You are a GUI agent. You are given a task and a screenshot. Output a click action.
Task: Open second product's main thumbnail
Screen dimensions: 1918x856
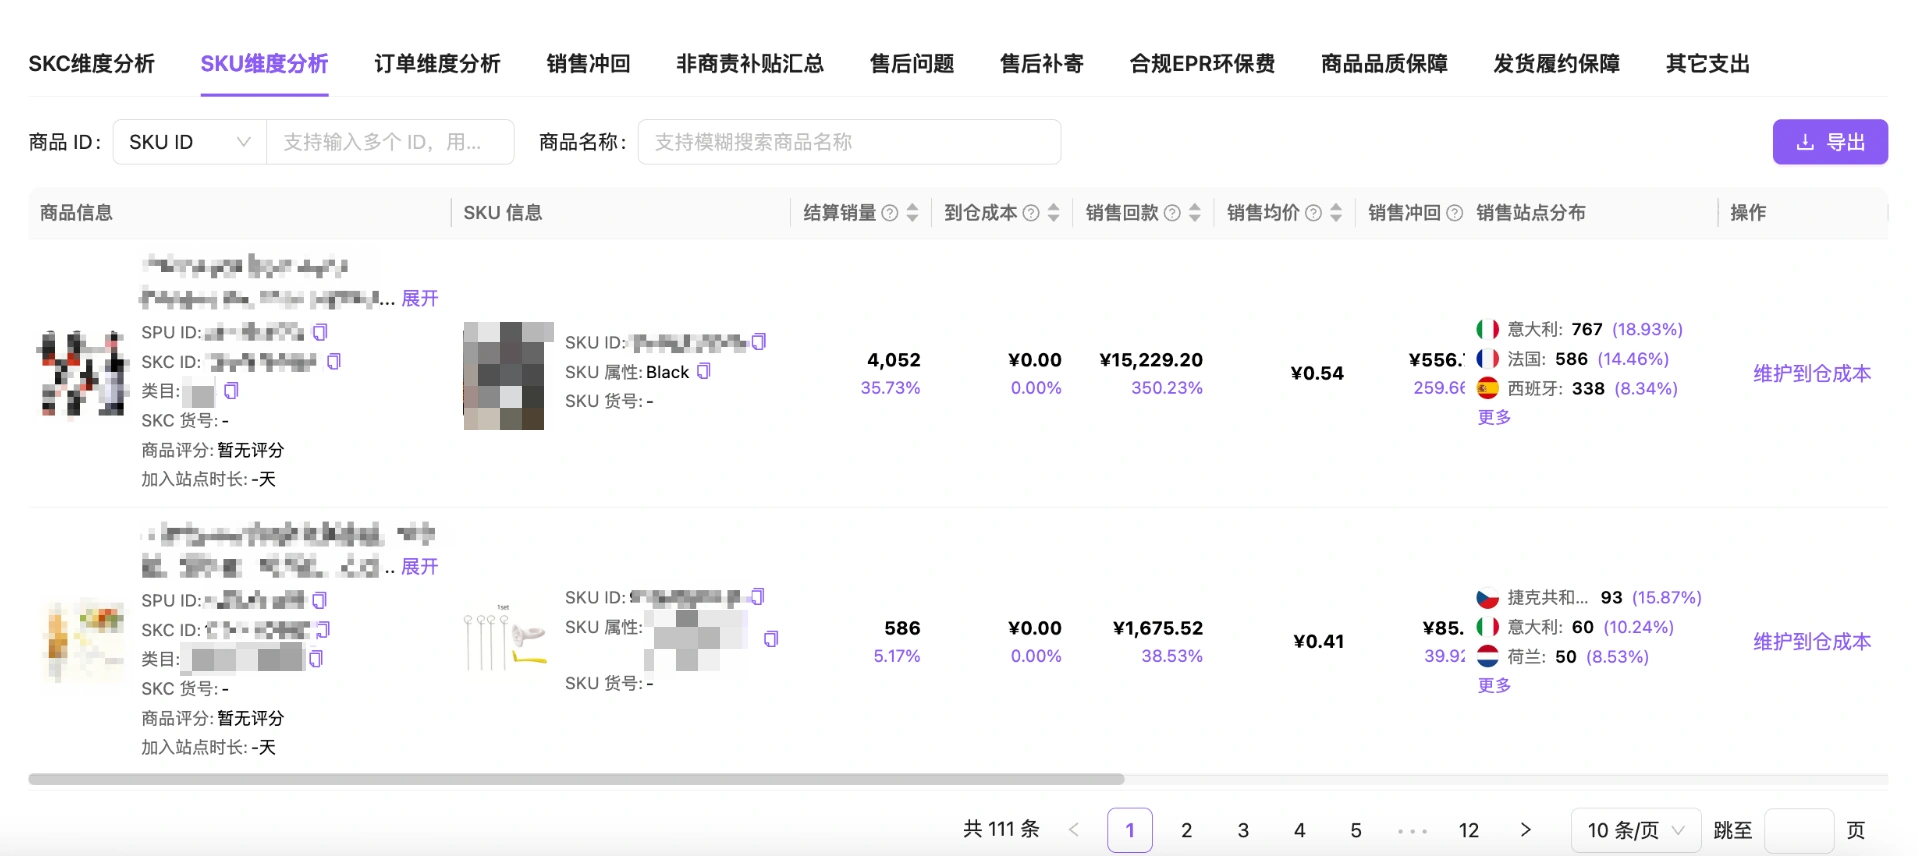(x=83, y=641)
